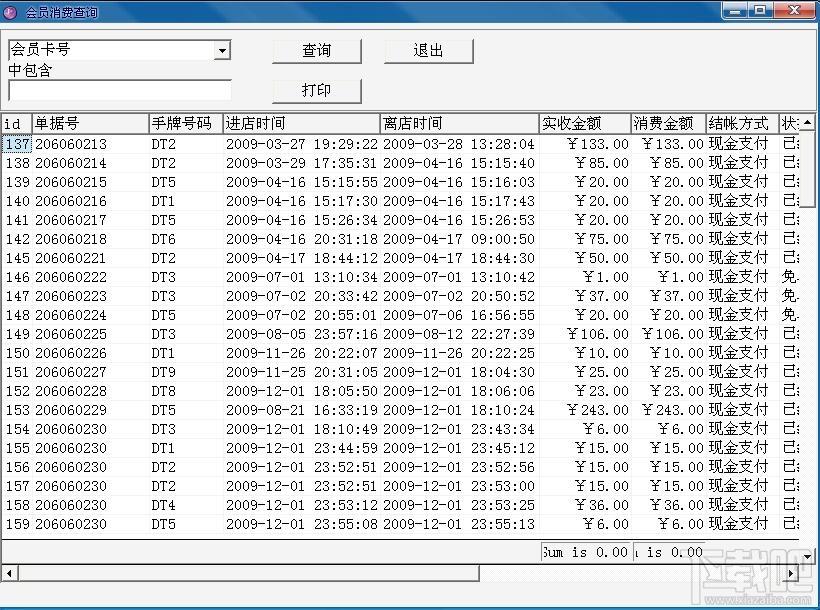Click 现金支付 in row 138
Viewport: 820px width, 610px height.
pyautogui.click(x=738, y=163)
